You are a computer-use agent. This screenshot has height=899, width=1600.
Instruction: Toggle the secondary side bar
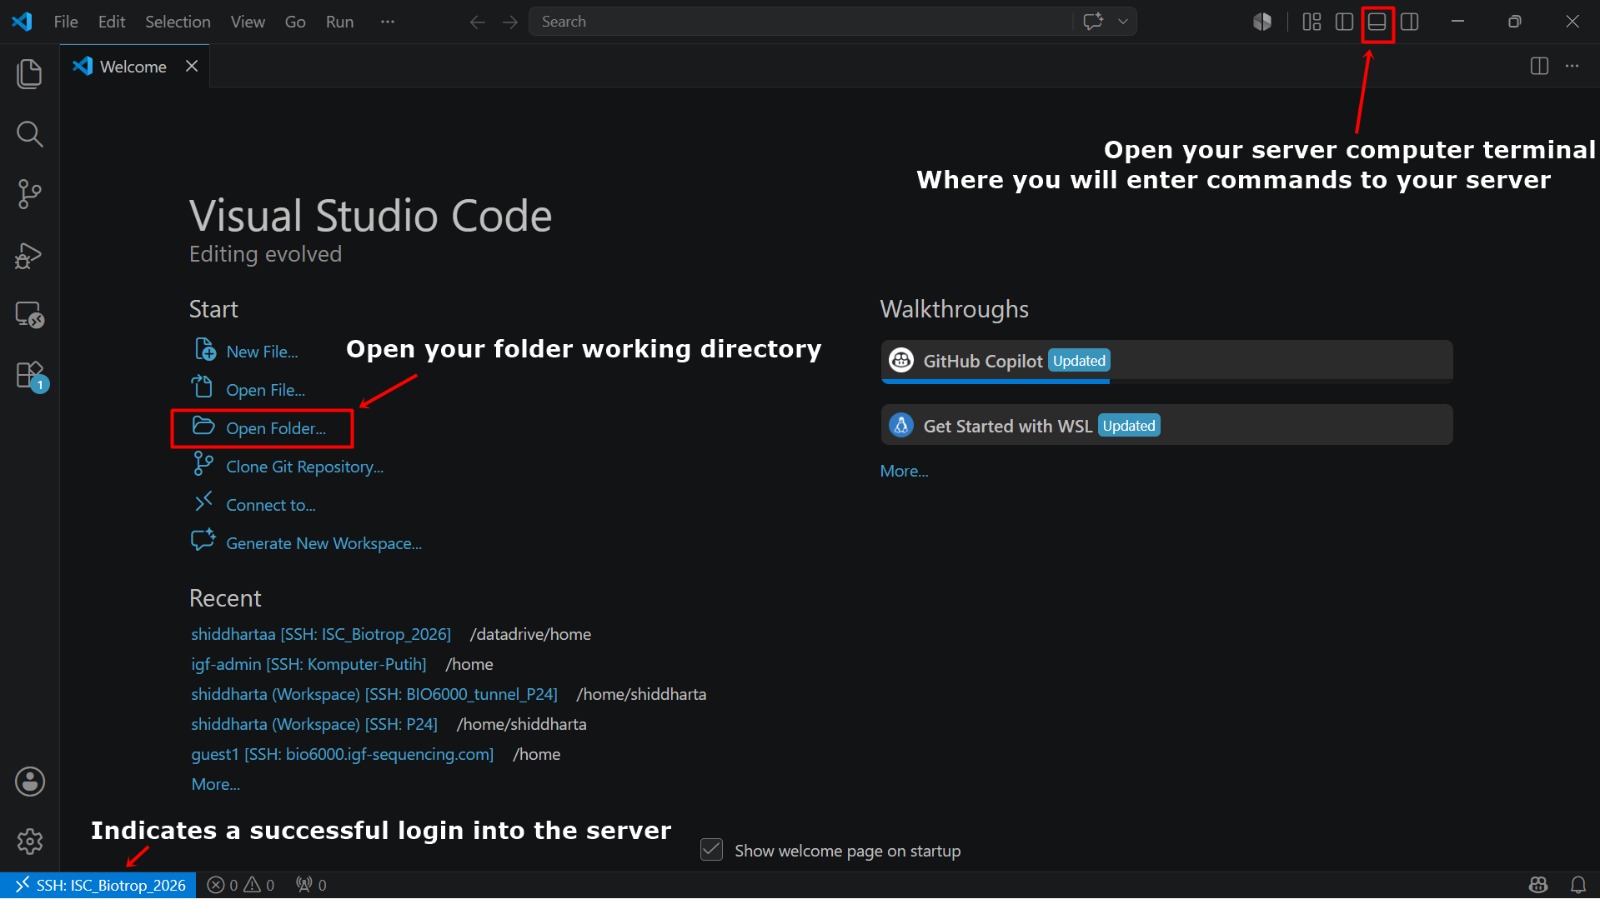[x=1410, y=21]
